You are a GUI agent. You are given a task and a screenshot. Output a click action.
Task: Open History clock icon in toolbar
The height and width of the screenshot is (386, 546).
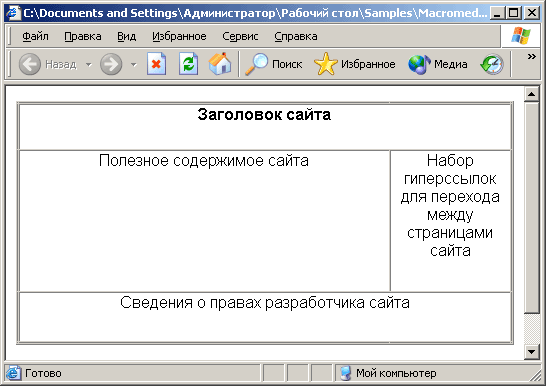[492, 64]
